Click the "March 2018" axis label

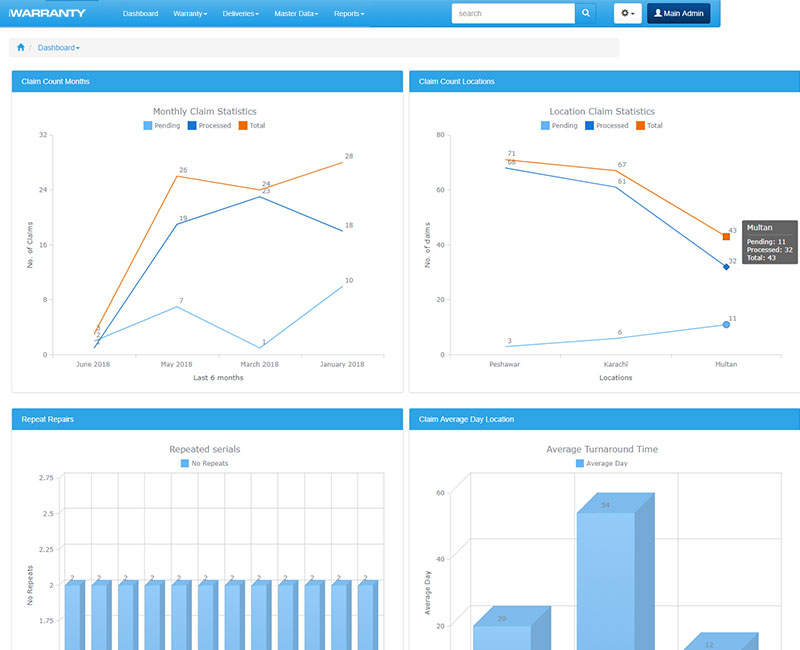[x=259, y=364]
